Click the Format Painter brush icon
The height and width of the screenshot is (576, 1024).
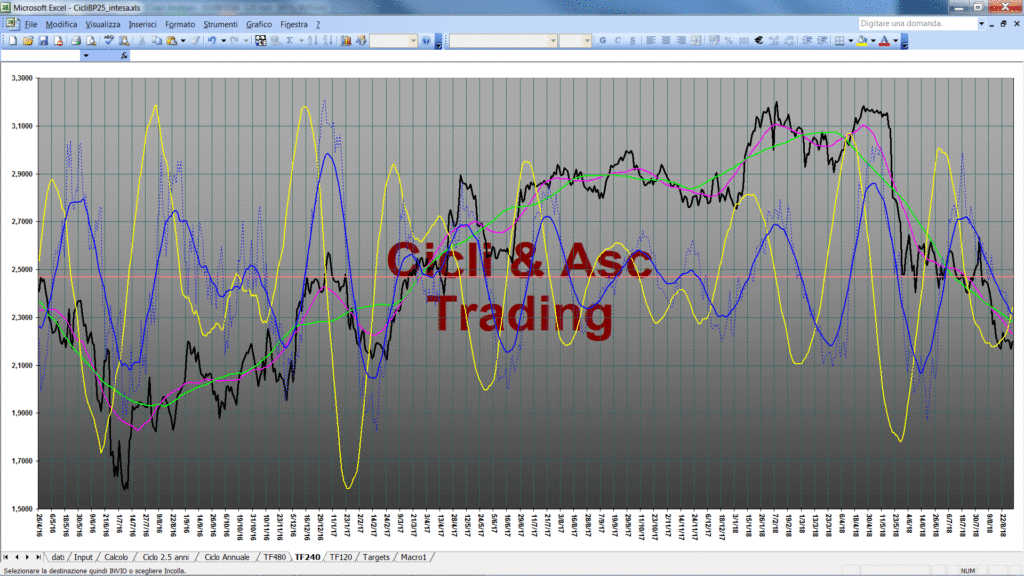pyautogui.click(x=195, y=40)
